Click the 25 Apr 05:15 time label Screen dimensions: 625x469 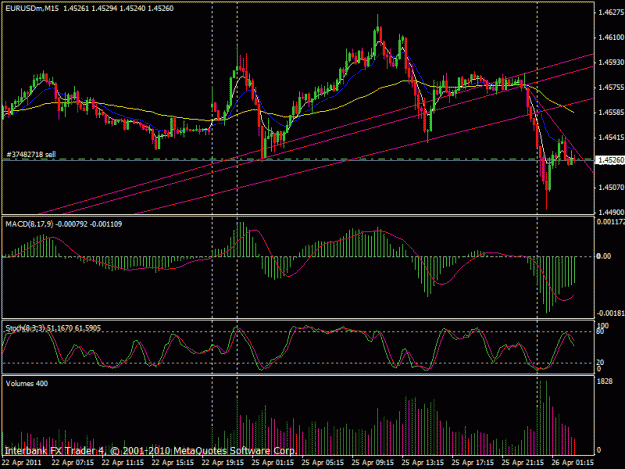(x=322, y=463)
